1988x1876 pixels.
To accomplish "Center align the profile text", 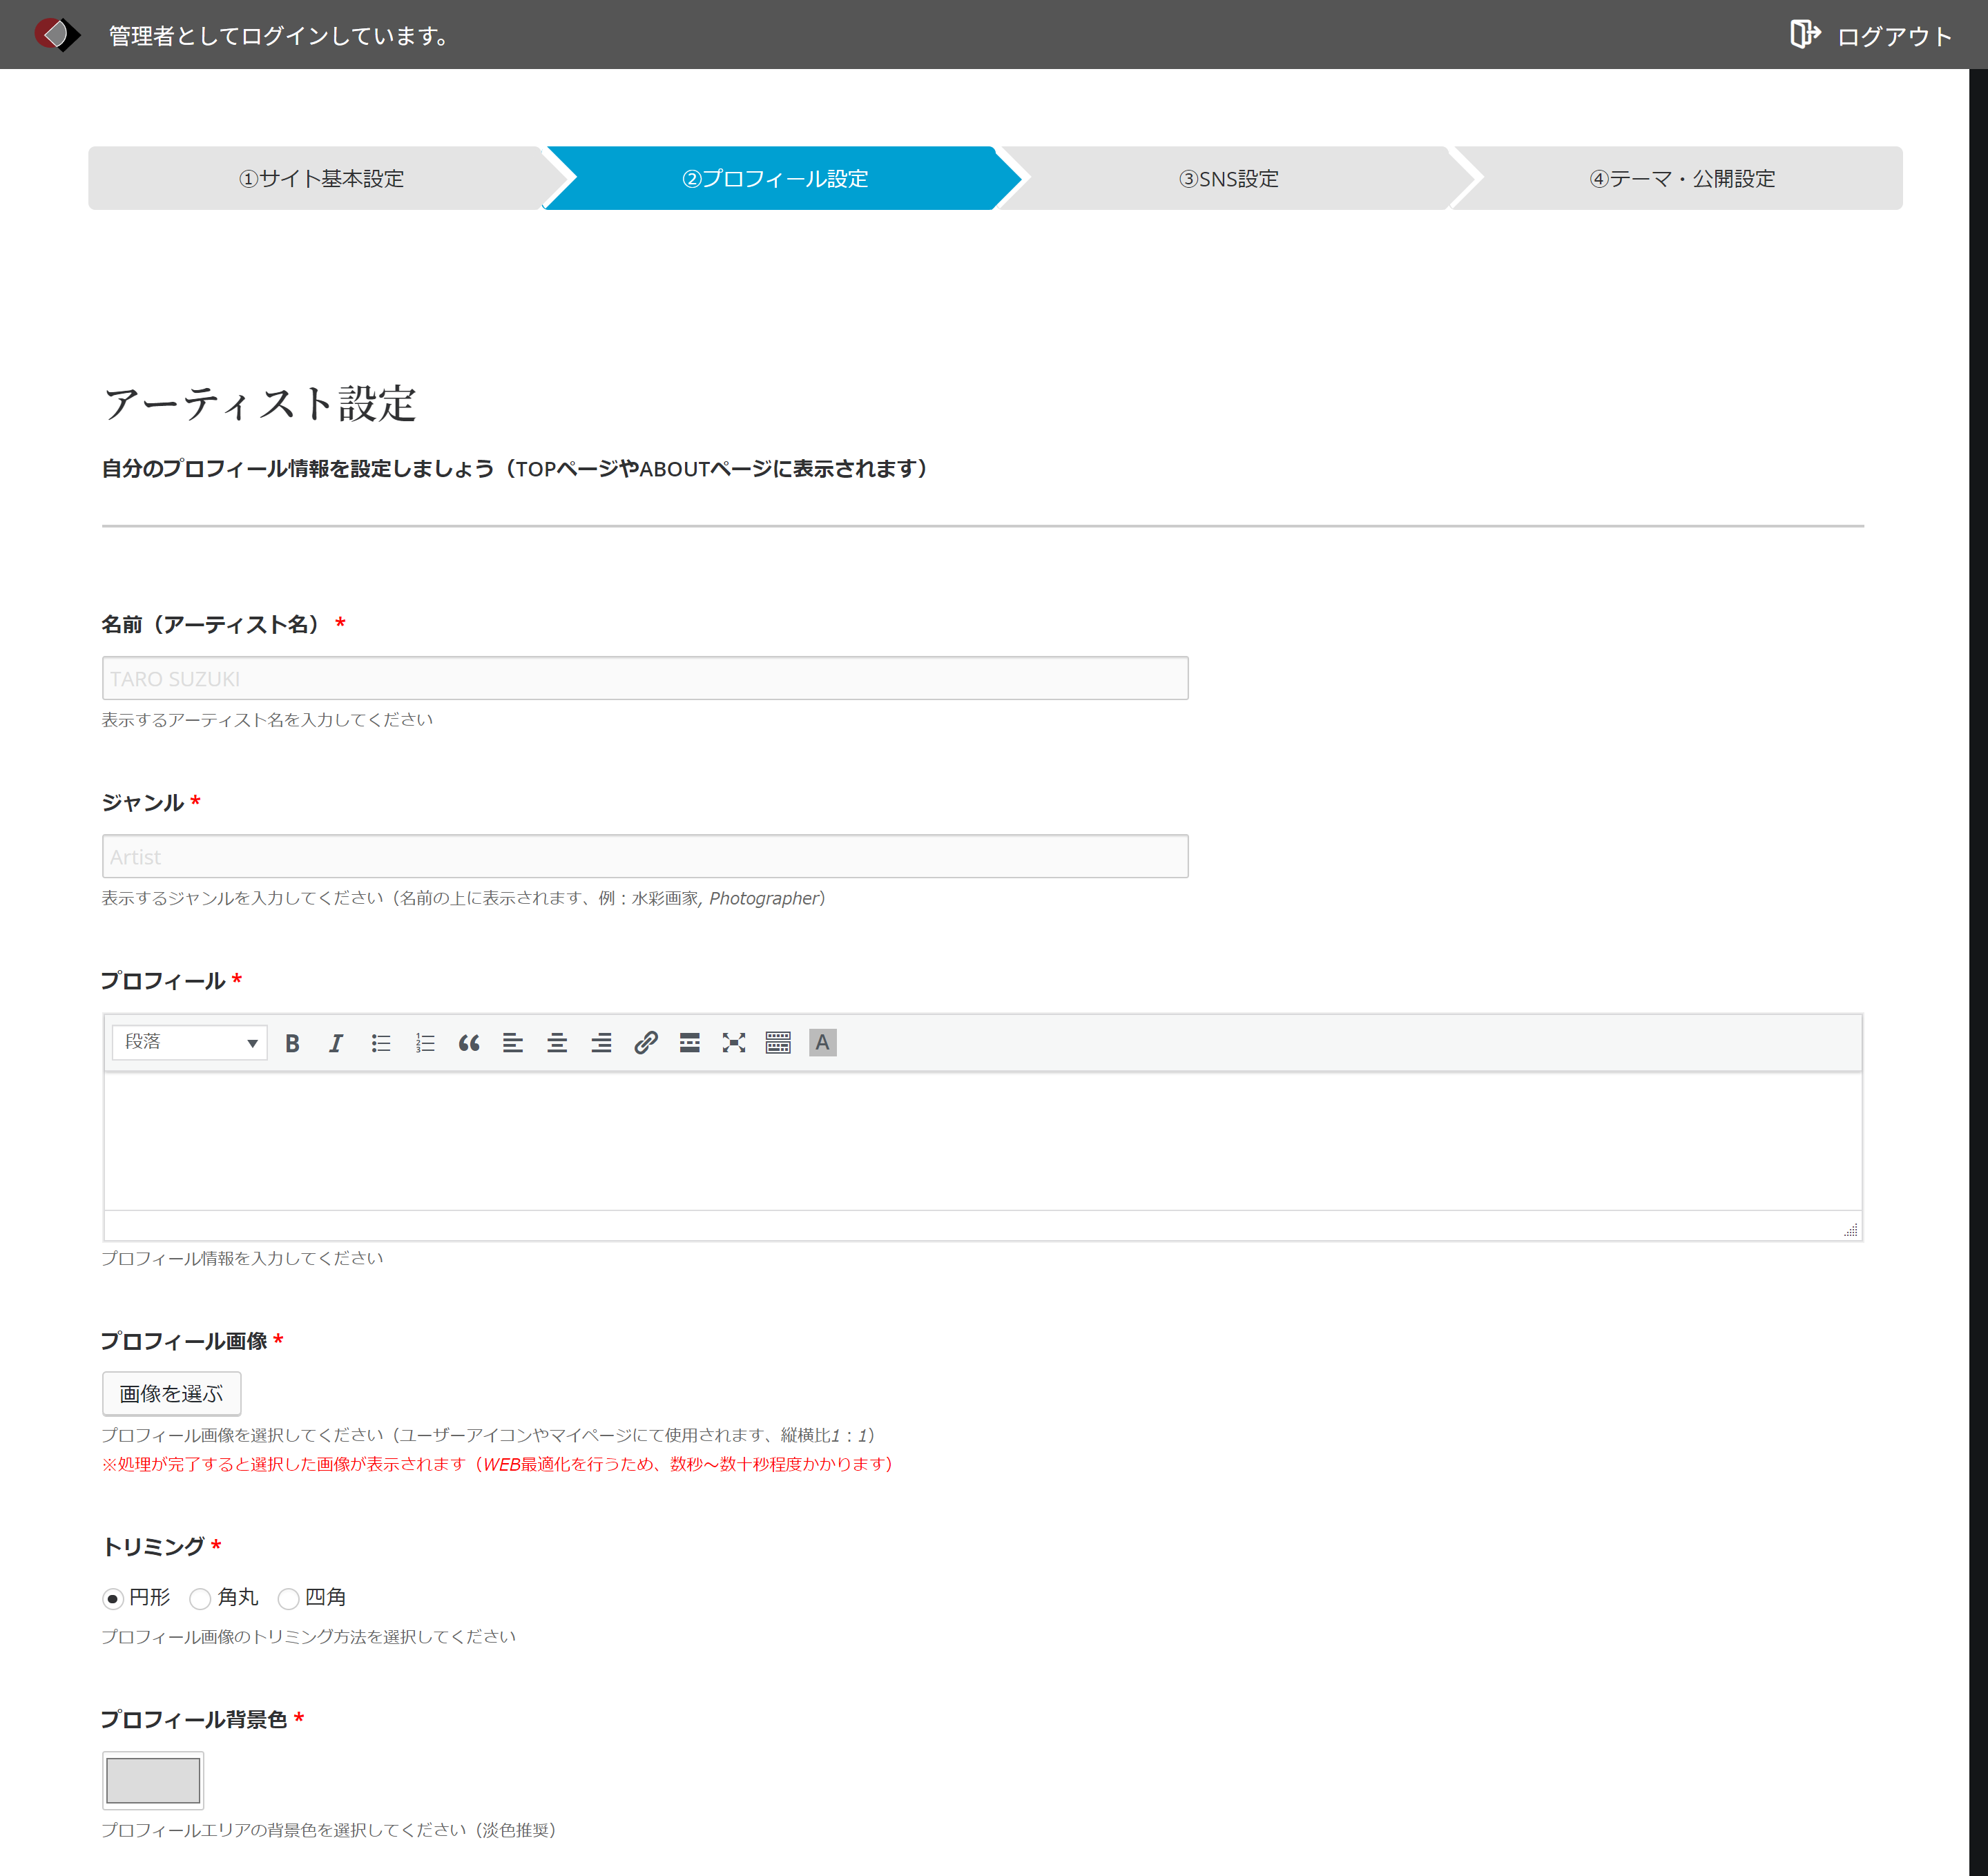I will pos(557,1043).
